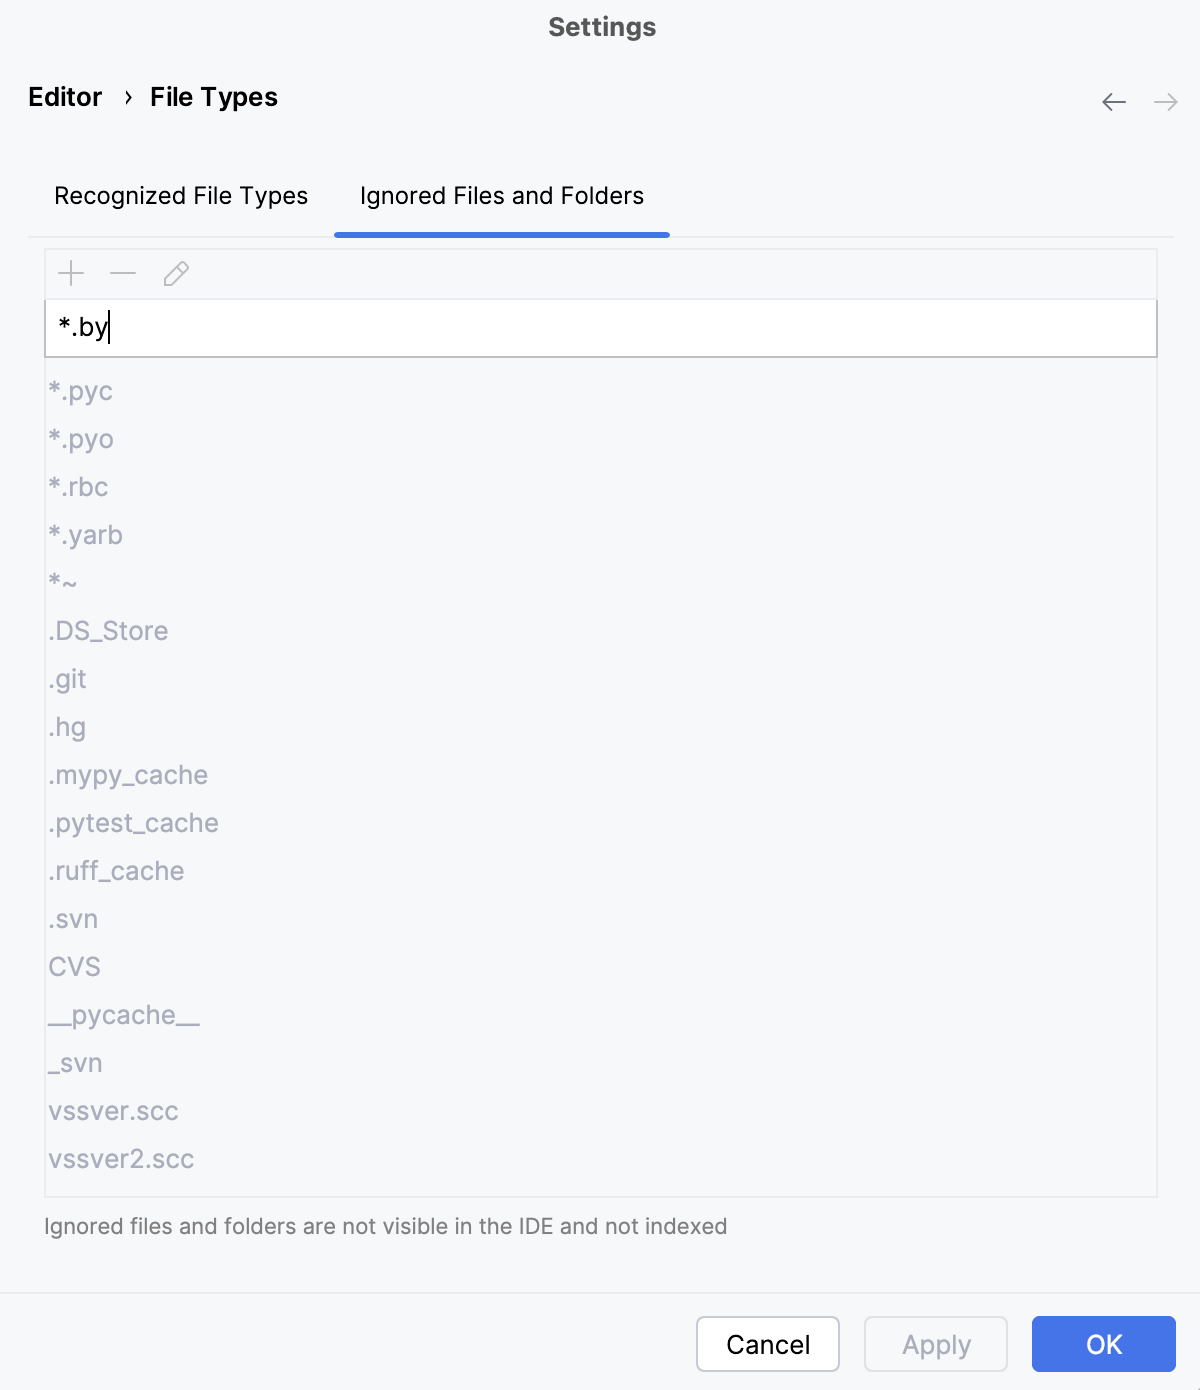Image resolution: width=1200 pixels, height=1390 pixels.
Task: Click the add pattern plus icon
Action: click(70, 273)
